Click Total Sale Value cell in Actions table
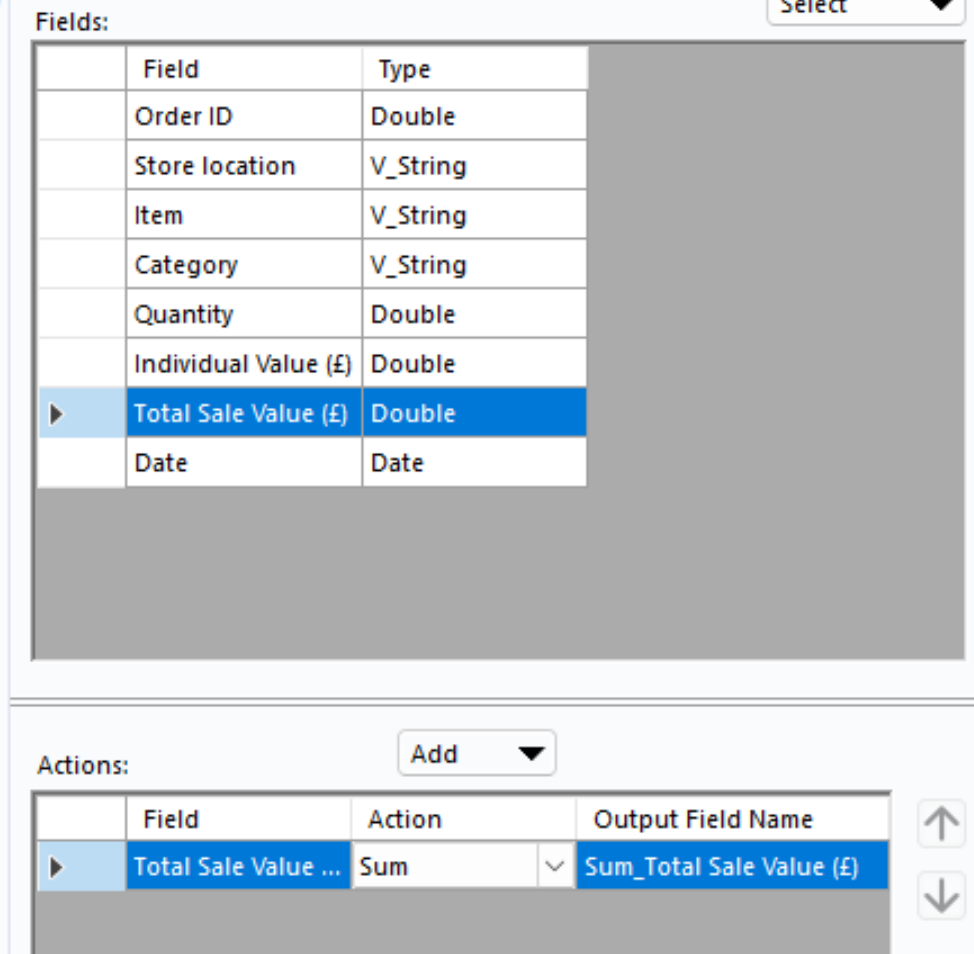Viewport: 974px width, 954px height. pyautogui.click(x=237, y=867)
